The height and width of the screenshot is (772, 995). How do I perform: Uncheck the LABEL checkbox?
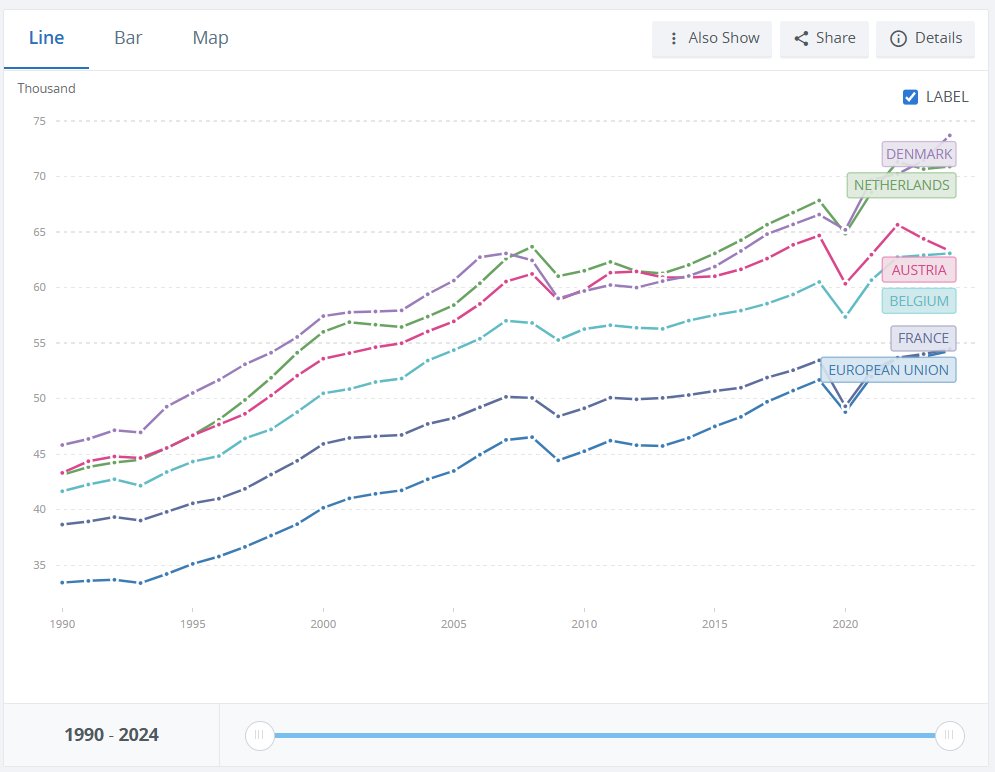point(910,97)
